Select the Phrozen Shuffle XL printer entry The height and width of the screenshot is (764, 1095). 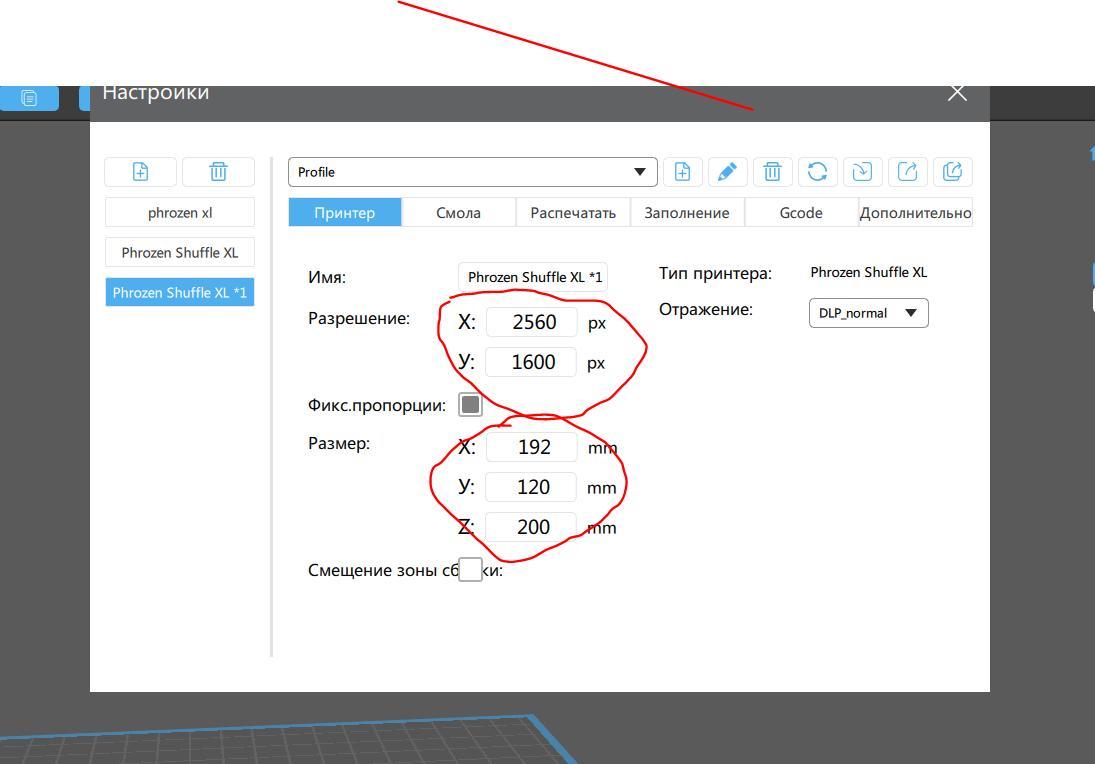coord(180,252)
